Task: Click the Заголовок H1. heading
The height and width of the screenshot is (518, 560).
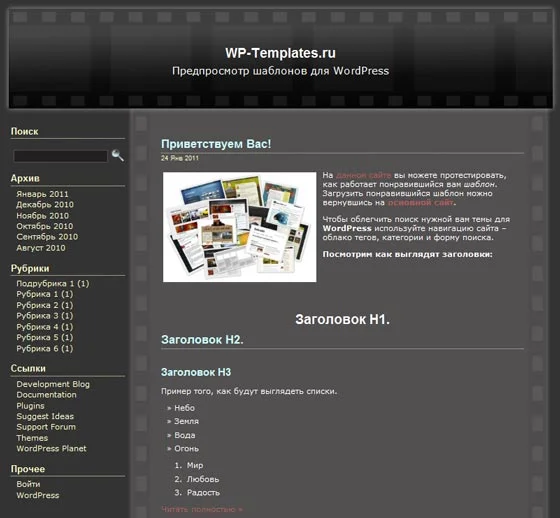Action: pyautogui.click(x=342, y=319)
